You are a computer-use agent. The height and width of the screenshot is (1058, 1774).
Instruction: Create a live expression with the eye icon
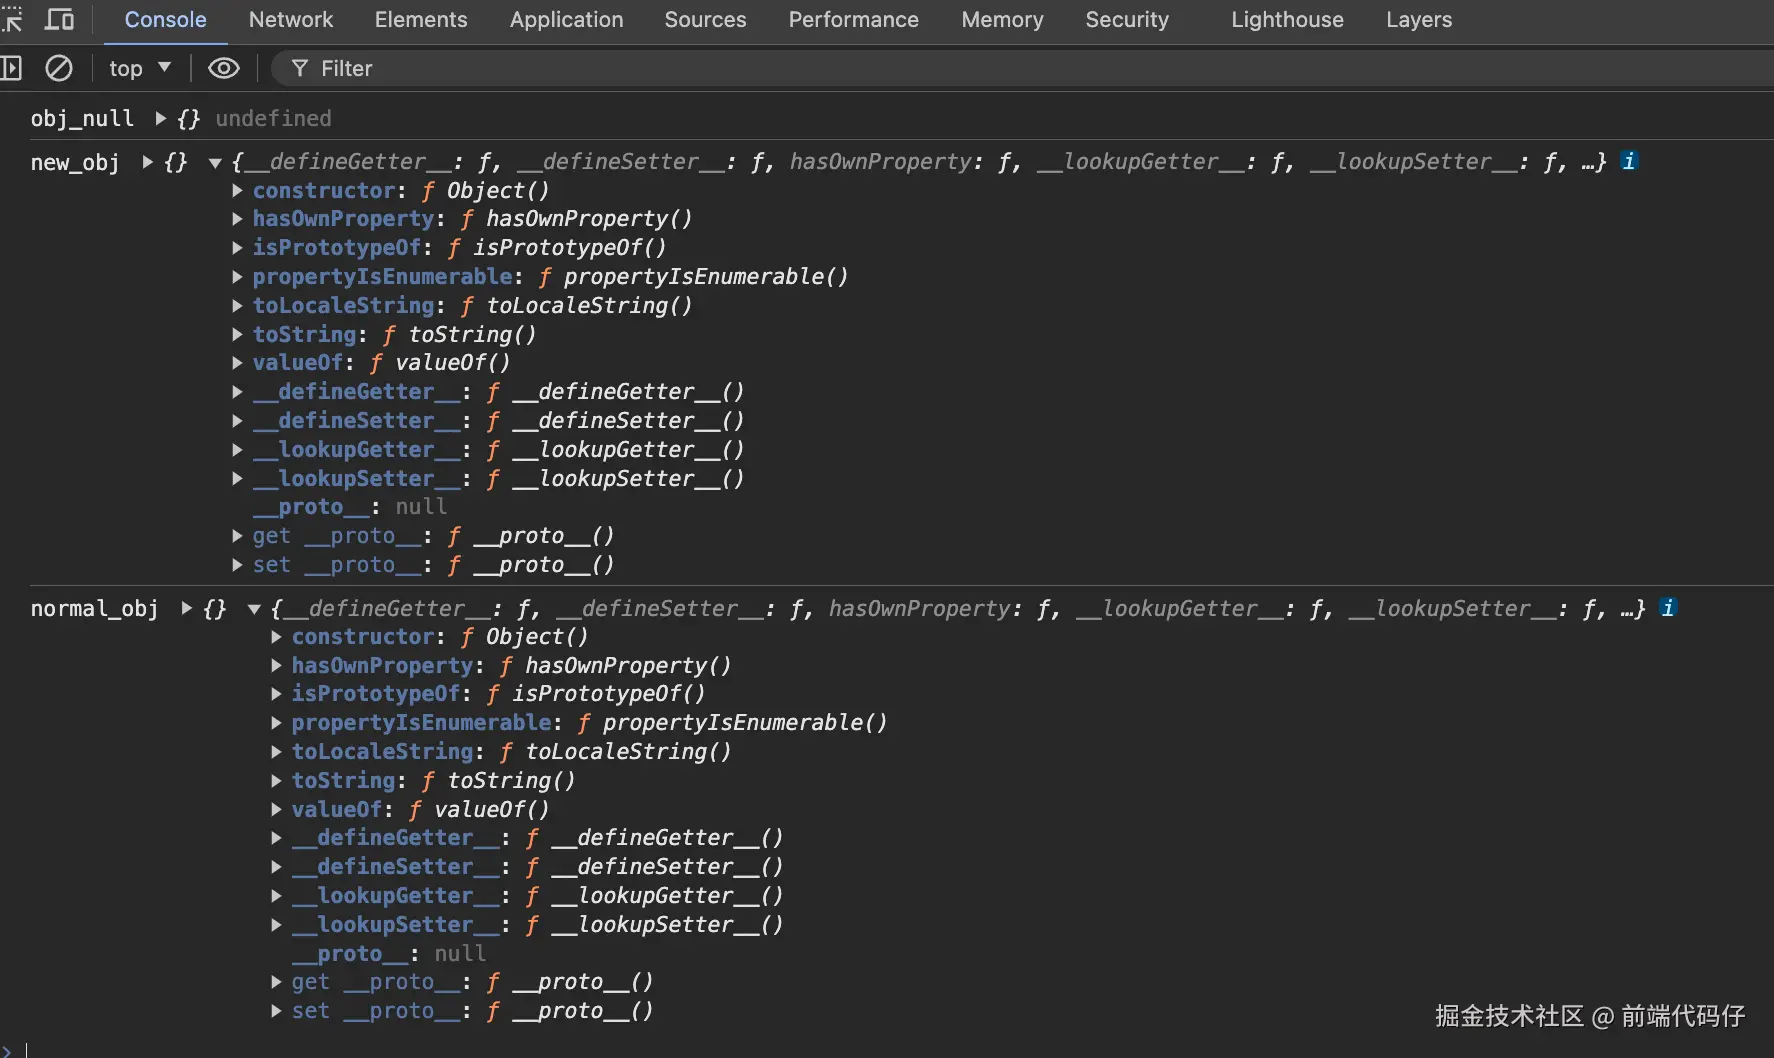coord(223,68)
